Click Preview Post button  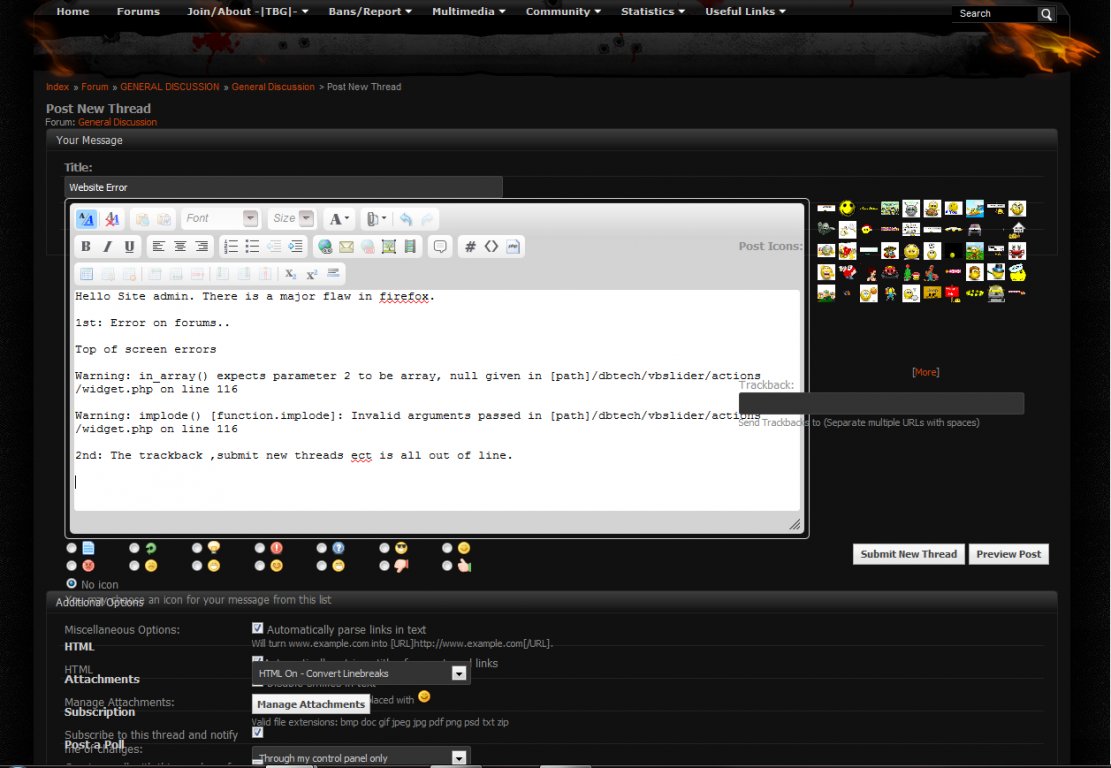coord(1008,554)
